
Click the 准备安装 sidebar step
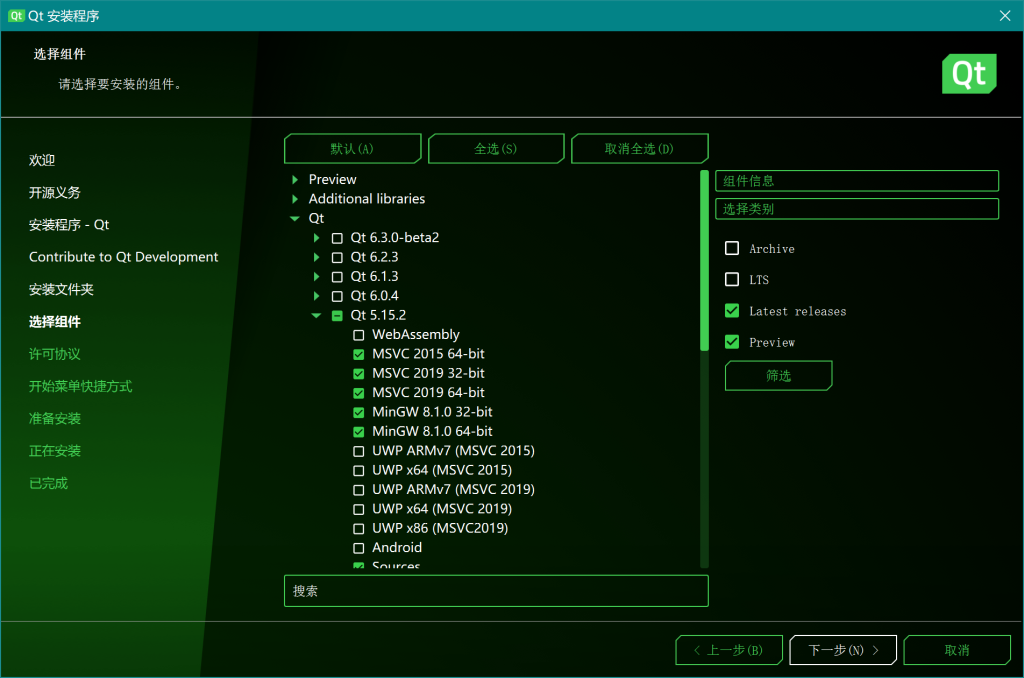(55, 419)
